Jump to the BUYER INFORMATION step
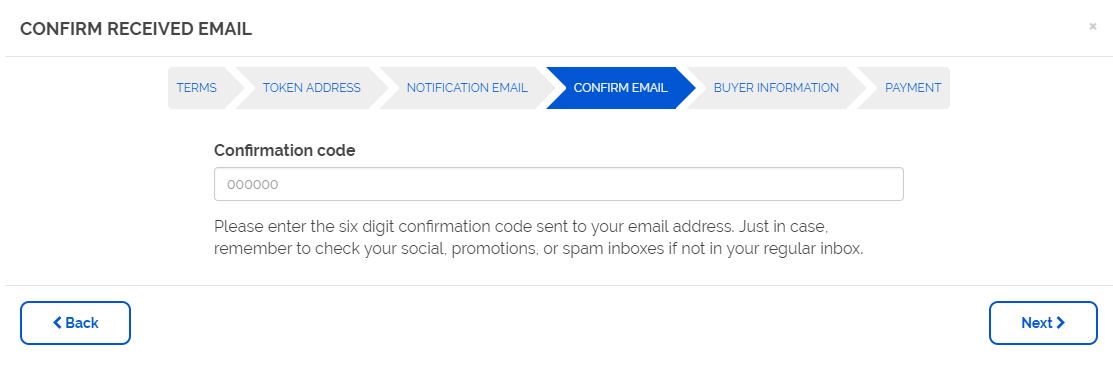 [776, 88]
